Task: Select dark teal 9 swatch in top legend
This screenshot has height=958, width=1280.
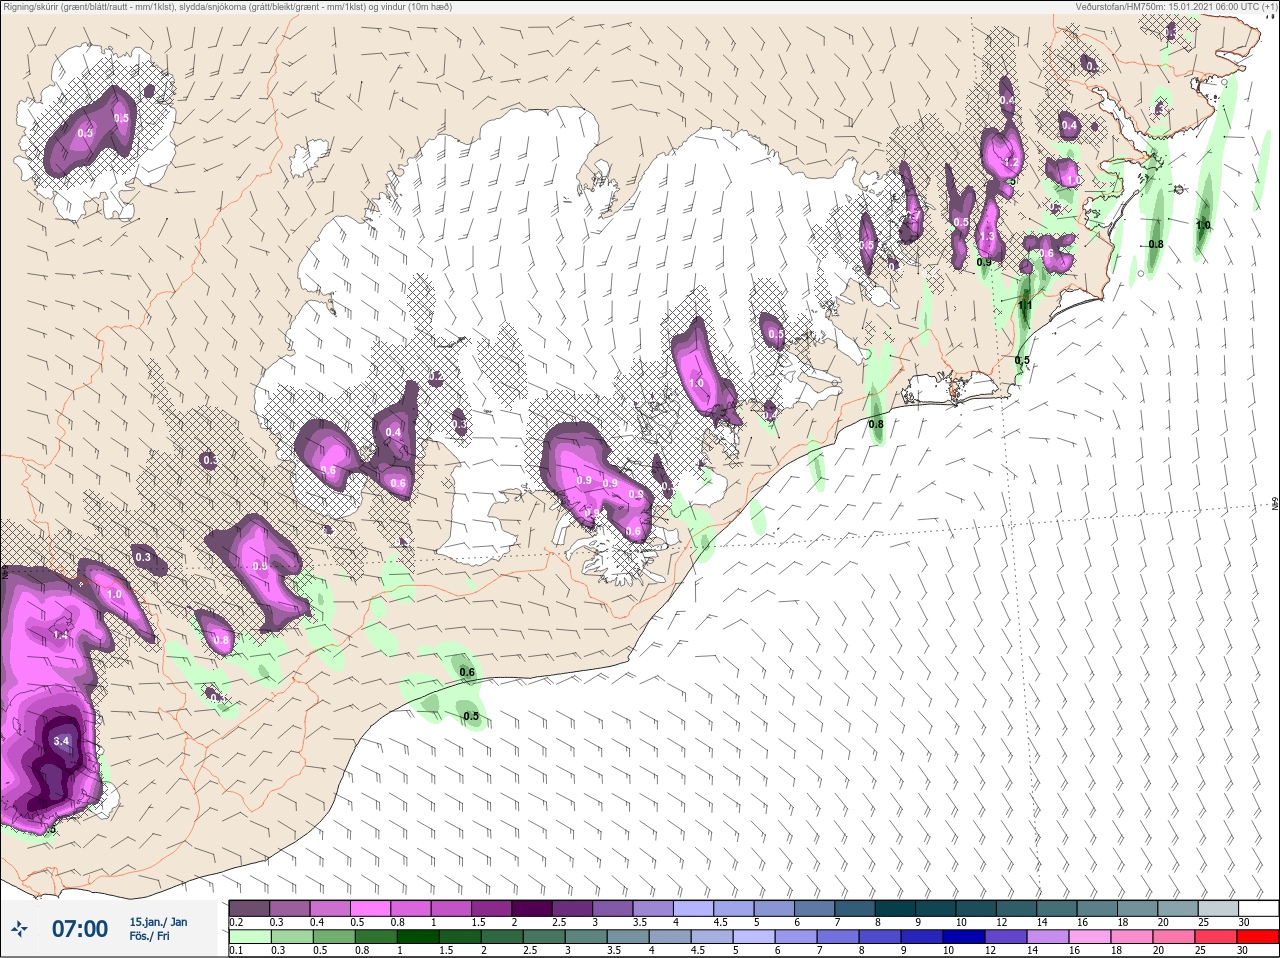Action: [936, 908]
